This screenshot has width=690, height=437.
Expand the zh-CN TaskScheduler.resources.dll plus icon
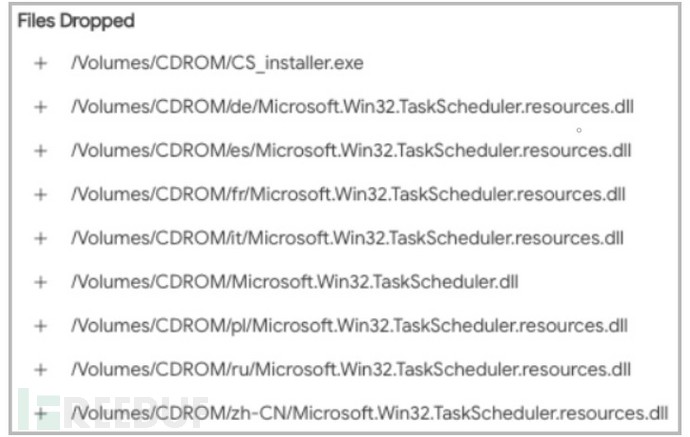(41, 413)
